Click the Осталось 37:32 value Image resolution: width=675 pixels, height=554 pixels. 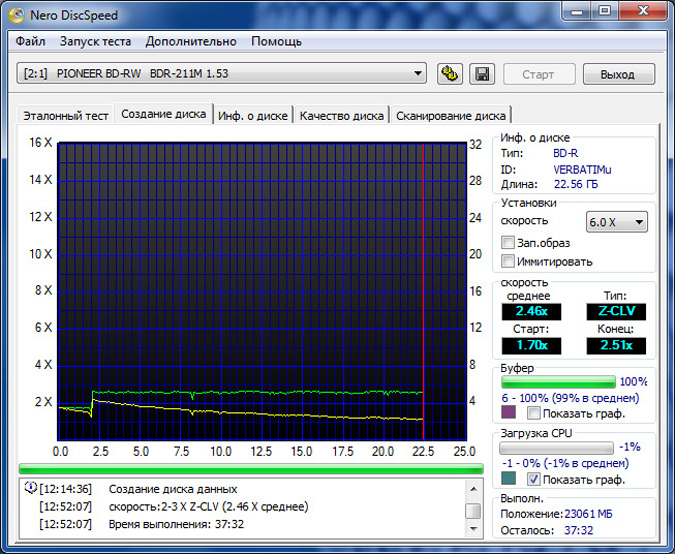pyautogui.click(x=579, y=530)
